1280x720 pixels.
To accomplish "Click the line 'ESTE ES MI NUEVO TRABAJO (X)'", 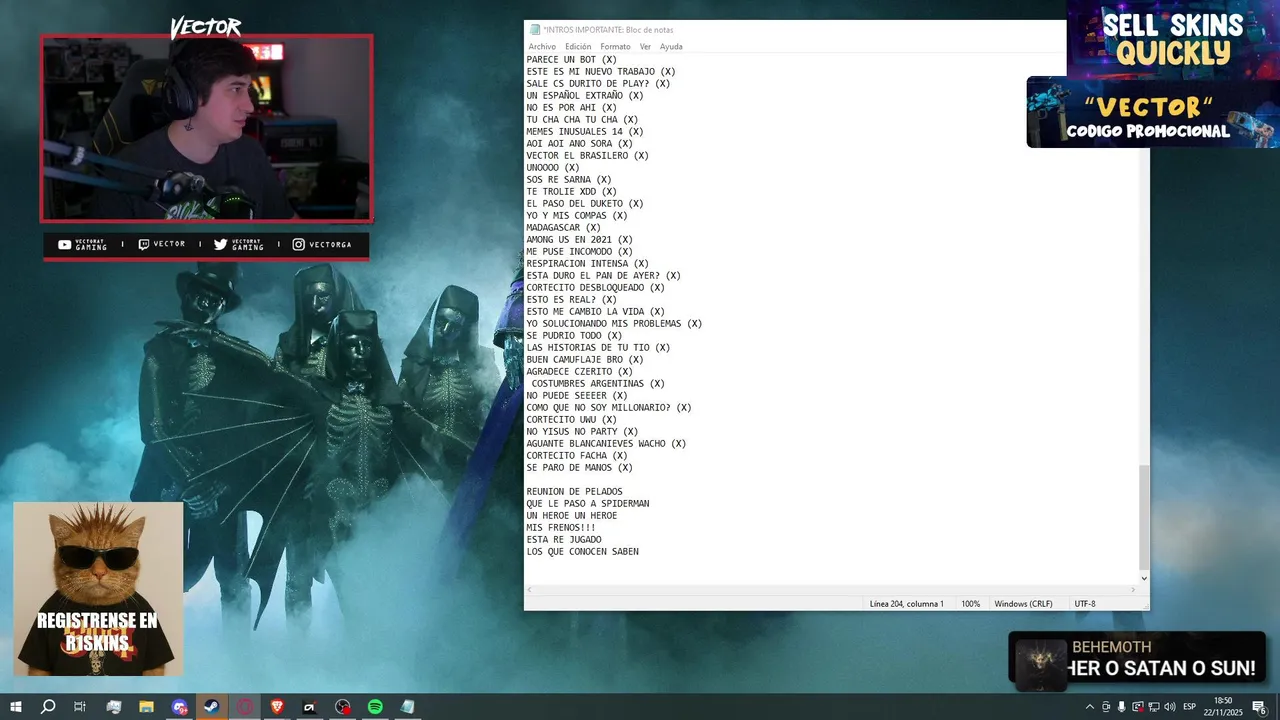I will [x=601, y=72].
